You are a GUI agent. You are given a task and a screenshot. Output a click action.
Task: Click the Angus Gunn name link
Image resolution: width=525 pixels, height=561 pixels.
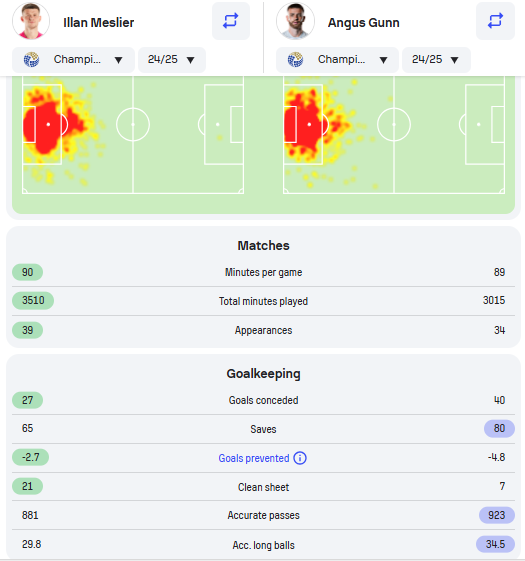click(x=364, y=23)
